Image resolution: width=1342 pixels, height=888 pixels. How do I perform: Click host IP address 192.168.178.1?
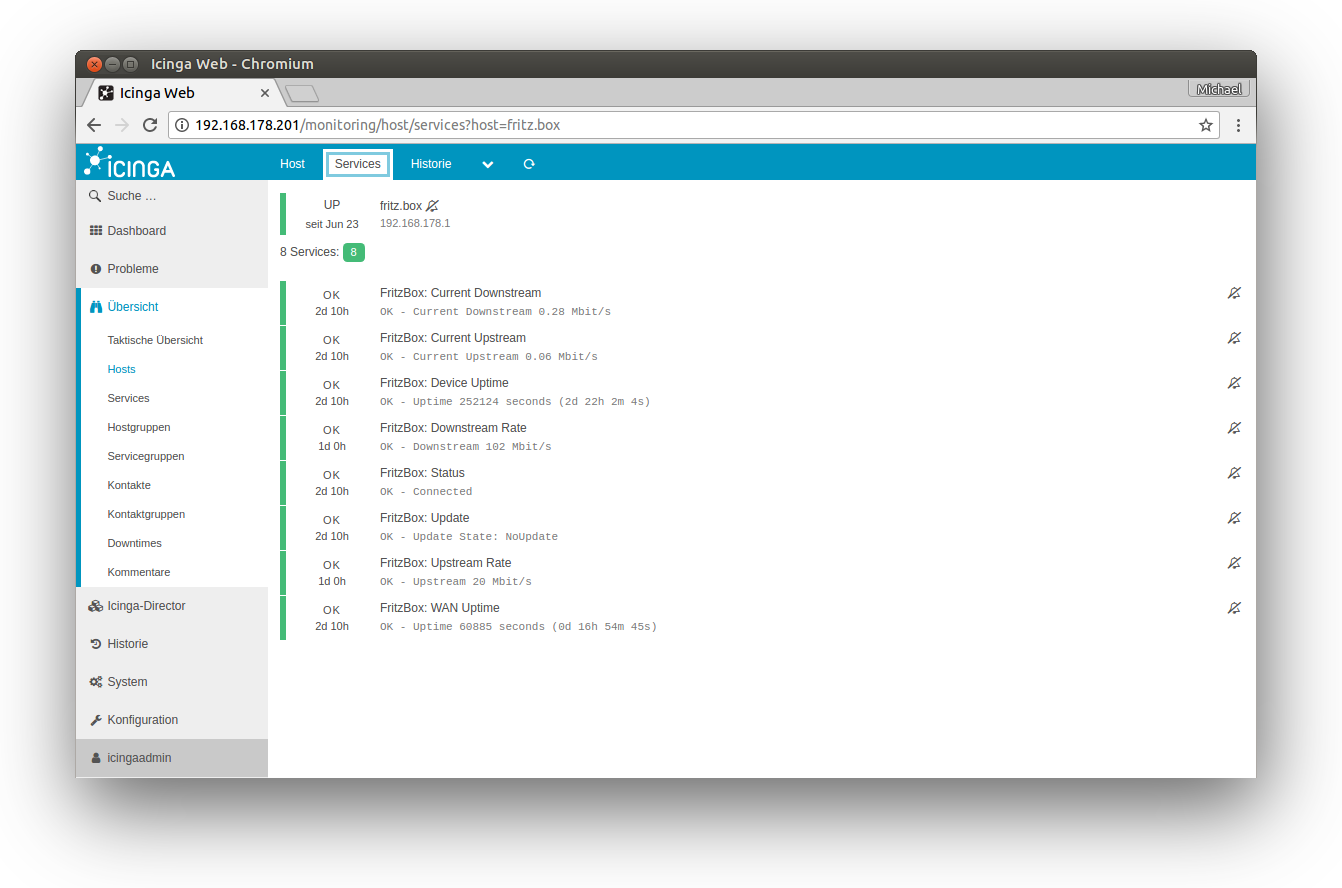pos(415,223)
